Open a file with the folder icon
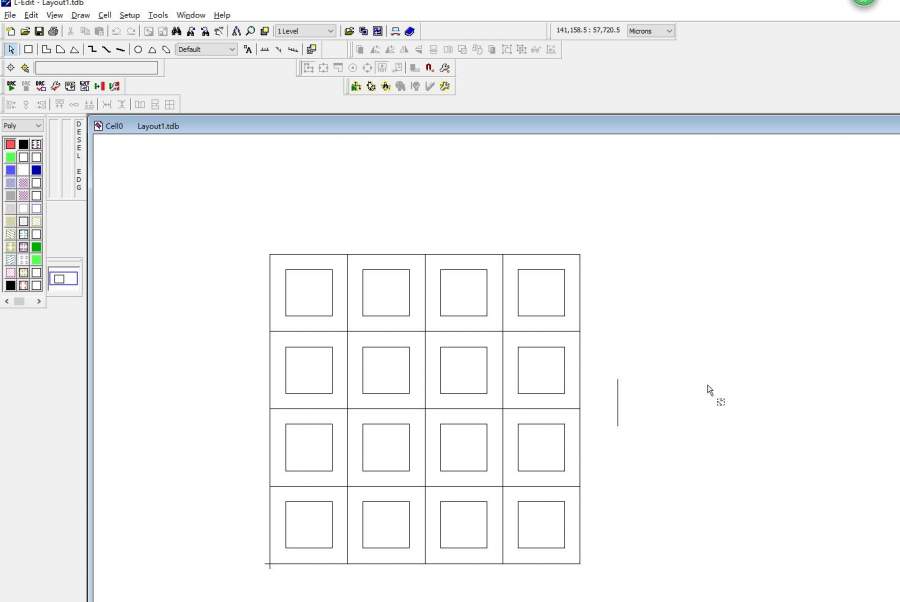The image size is (900, 602). 25,31
